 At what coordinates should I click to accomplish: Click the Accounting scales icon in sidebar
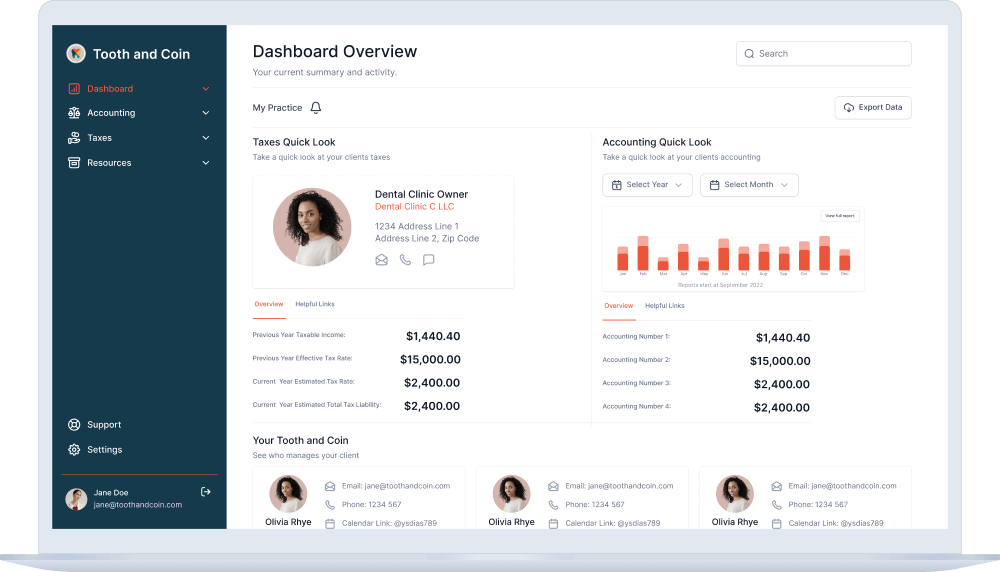click(x=74, y=113)
